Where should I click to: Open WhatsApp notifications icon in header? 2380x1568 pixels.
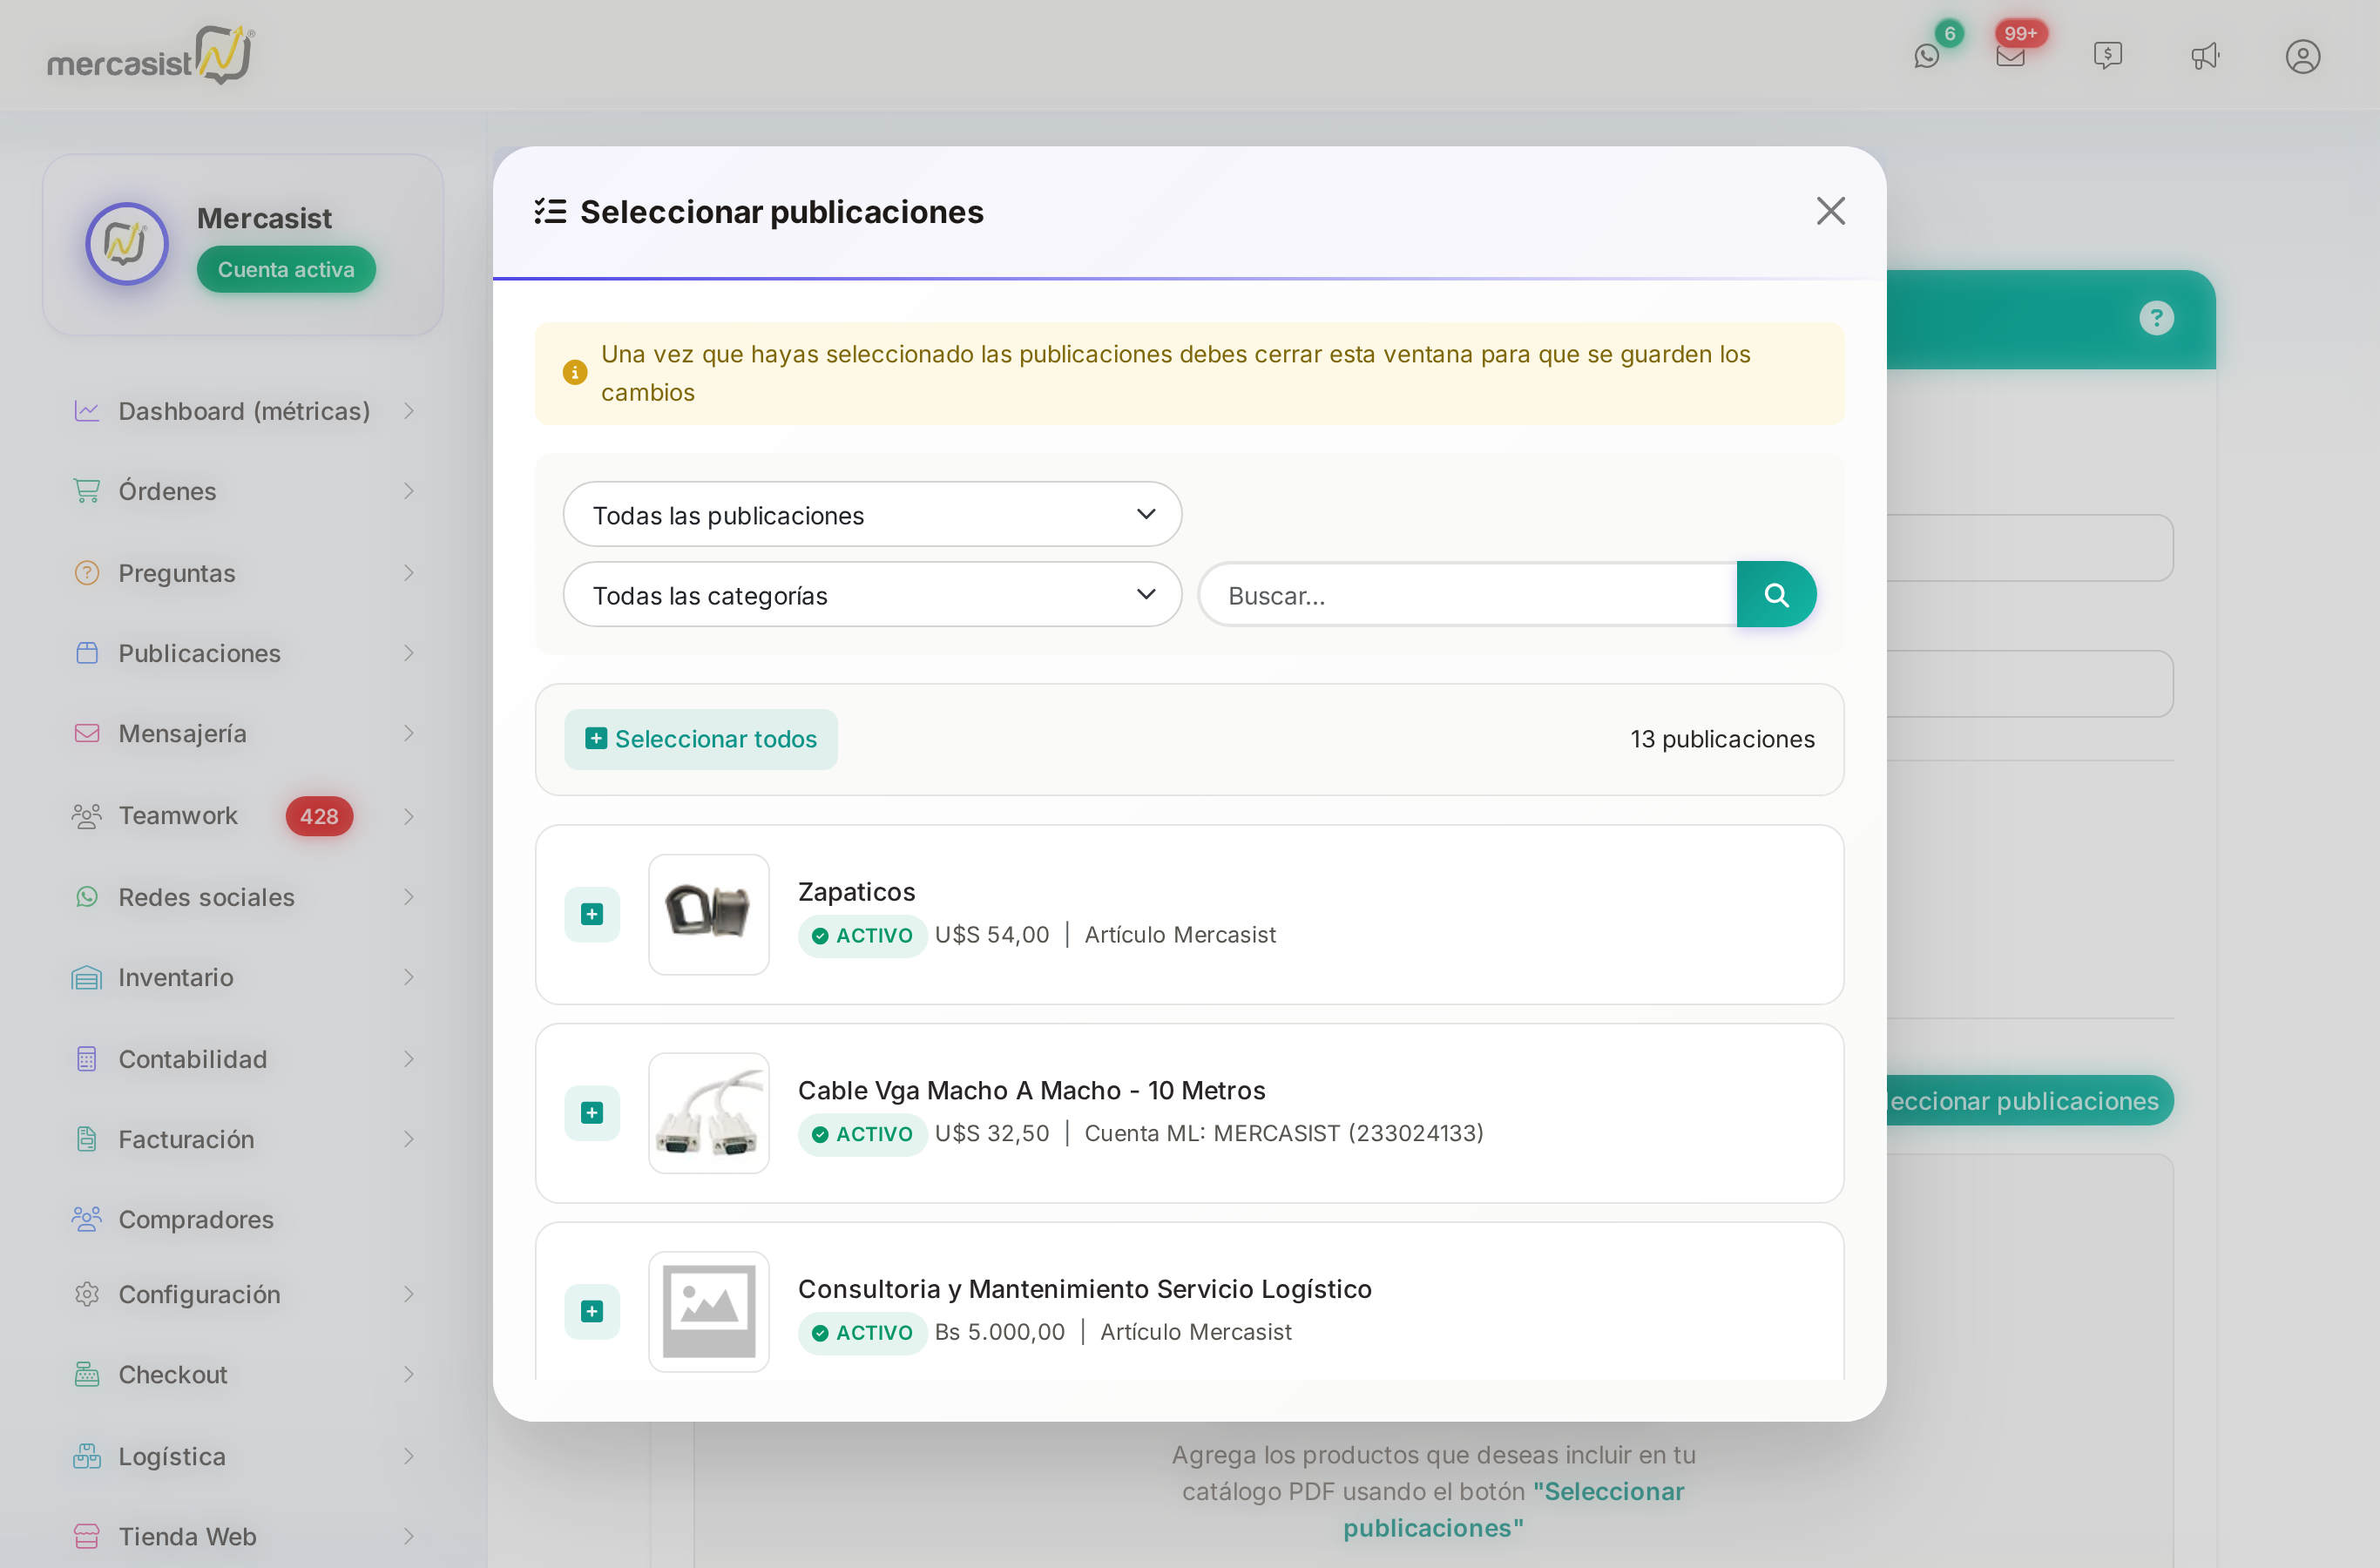1926,56
